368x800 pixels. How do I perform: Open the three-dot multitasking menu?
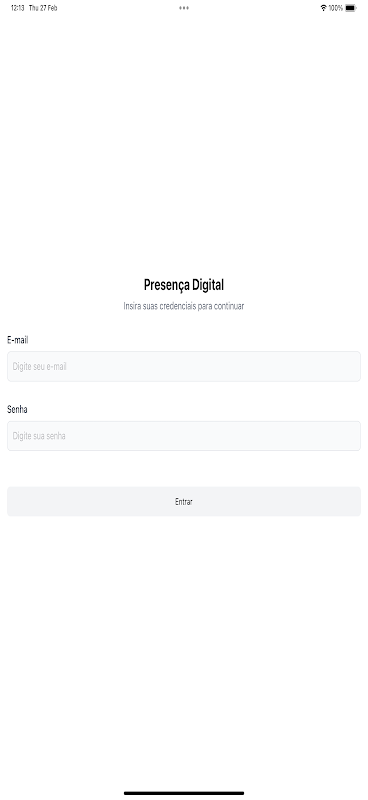[x=184, y=8]
